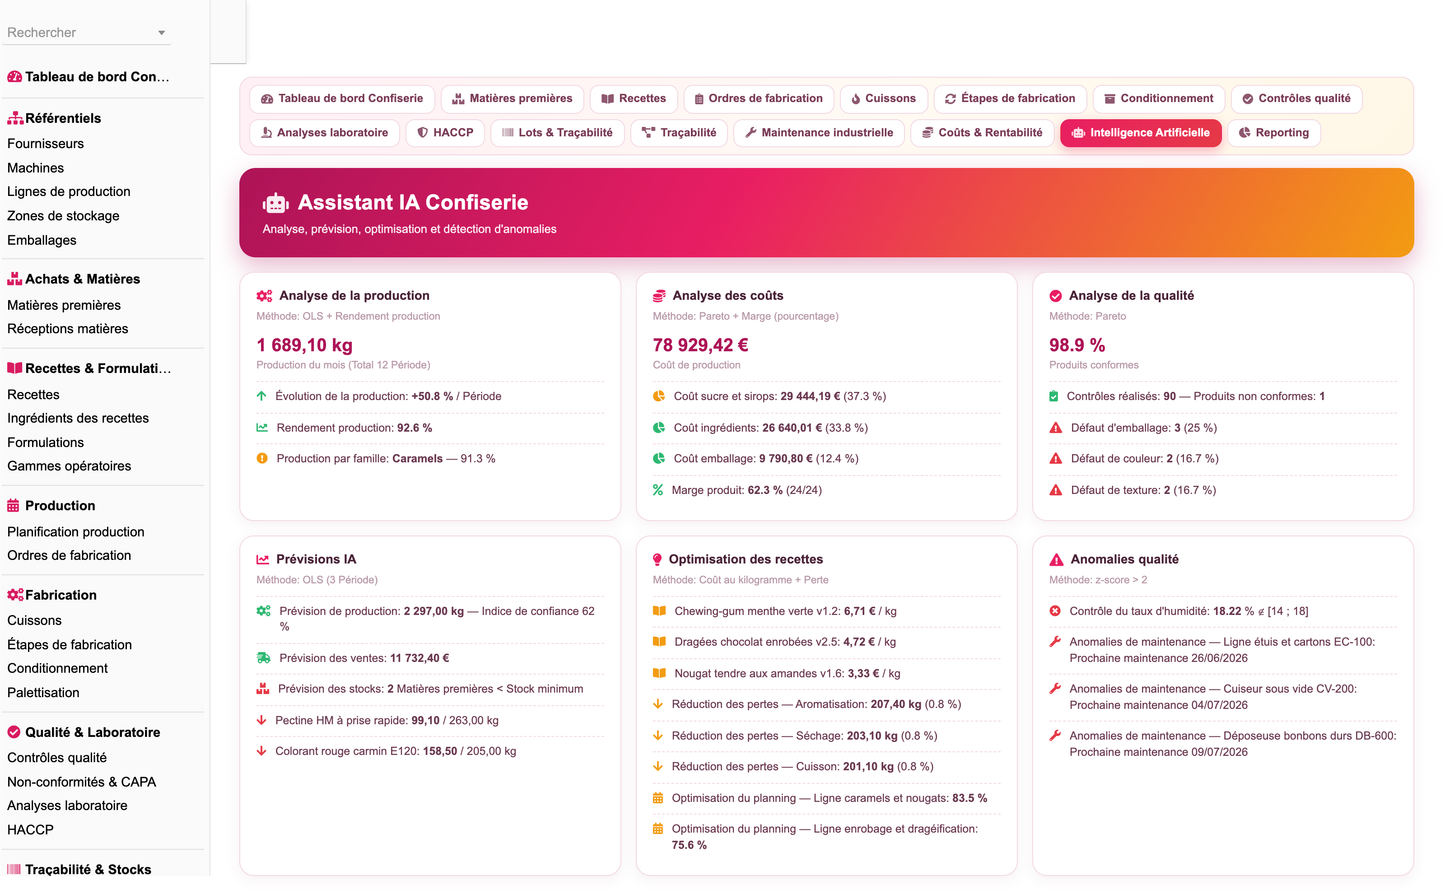Click the truck icon beside Prévision des ventes

(263, 658)
